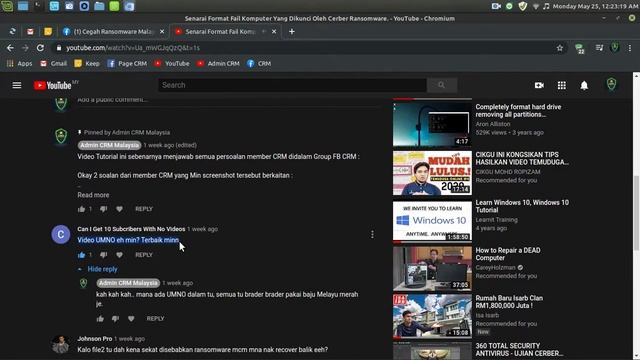Open the account avatar menu

611,84
